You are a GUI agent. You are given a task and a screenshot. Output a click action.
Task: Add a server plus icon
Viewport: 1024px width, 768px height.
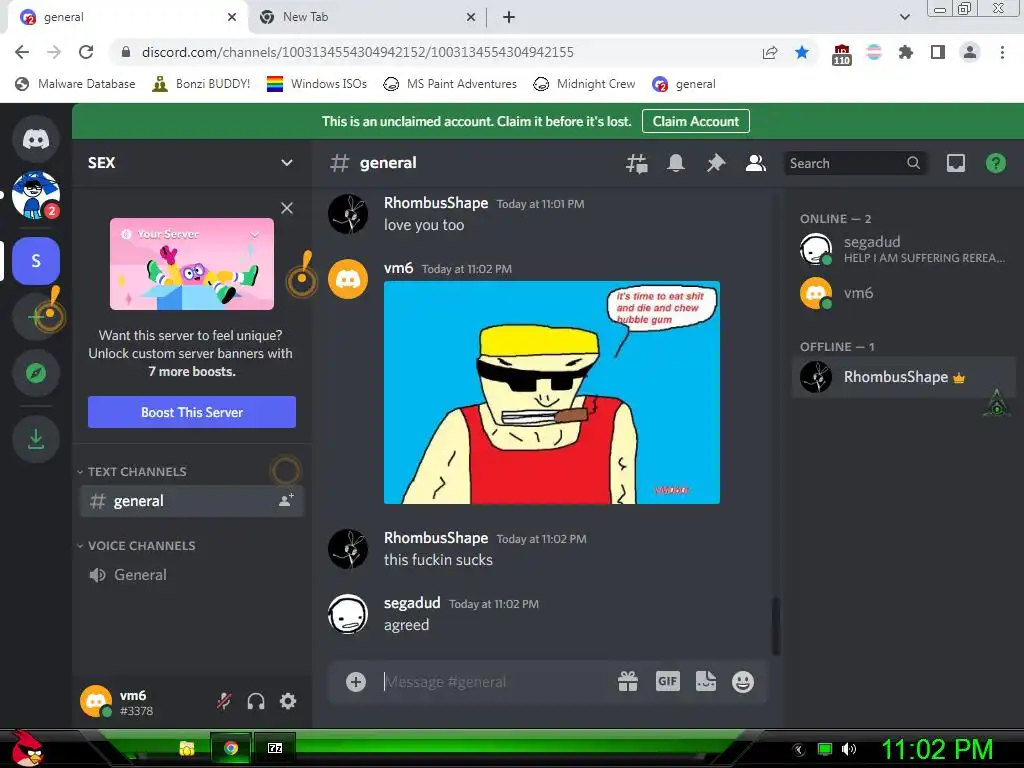tap(36, 317)
